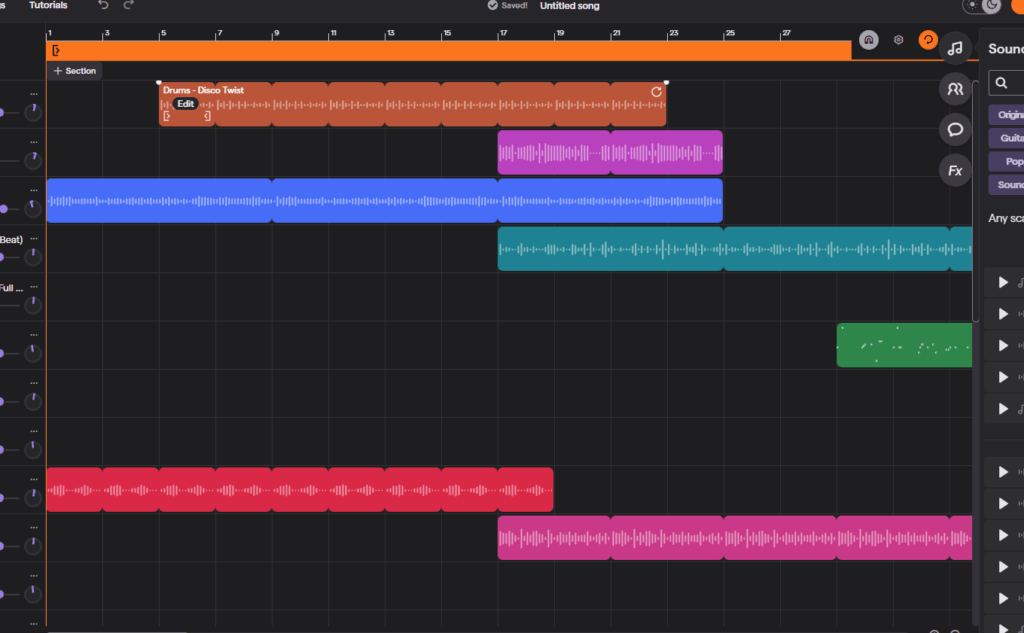Viewport: 1024px width, 633px height.
Task: Click the undo arrow
Action: click(x=103, y=6)
